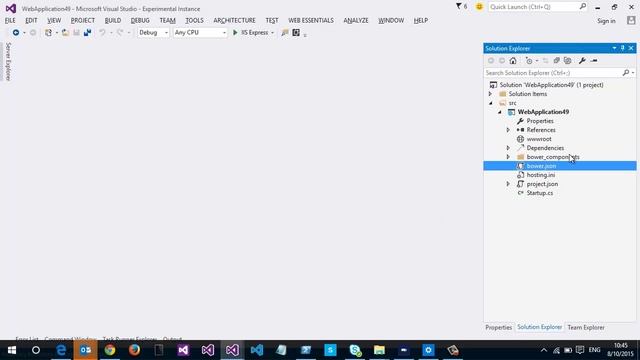Screen dimensions: 640x360
Task: Click the Solution Explorer search magnifier icon
Action: tap(625, 73)
